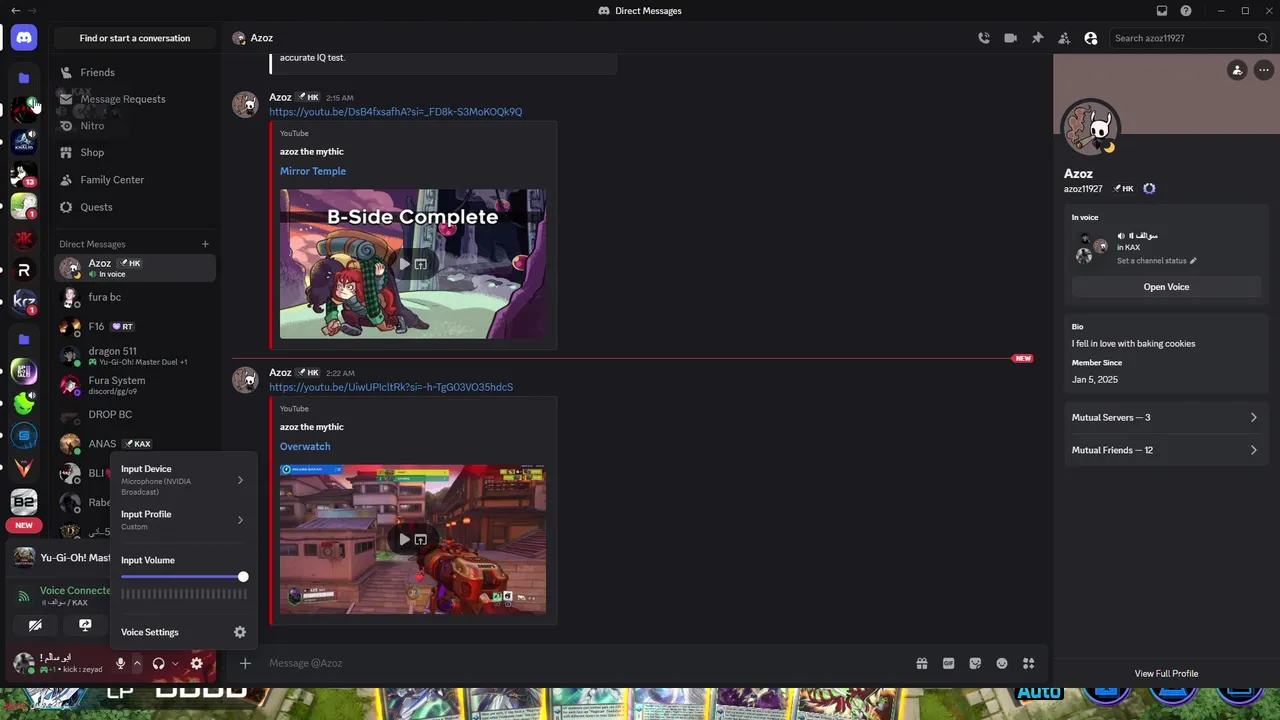Collapse the microphone input options arrow
Viewport: 1280px width, 720px height.
click(x=137, y=663)
